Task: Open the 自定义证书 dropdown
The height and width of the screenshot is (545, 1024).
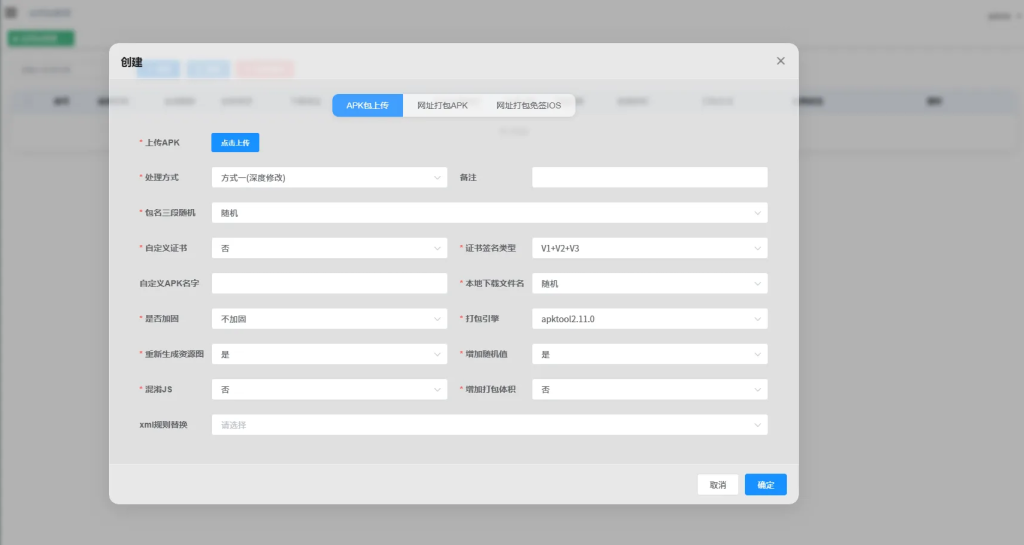Action: tap(329, 248)
